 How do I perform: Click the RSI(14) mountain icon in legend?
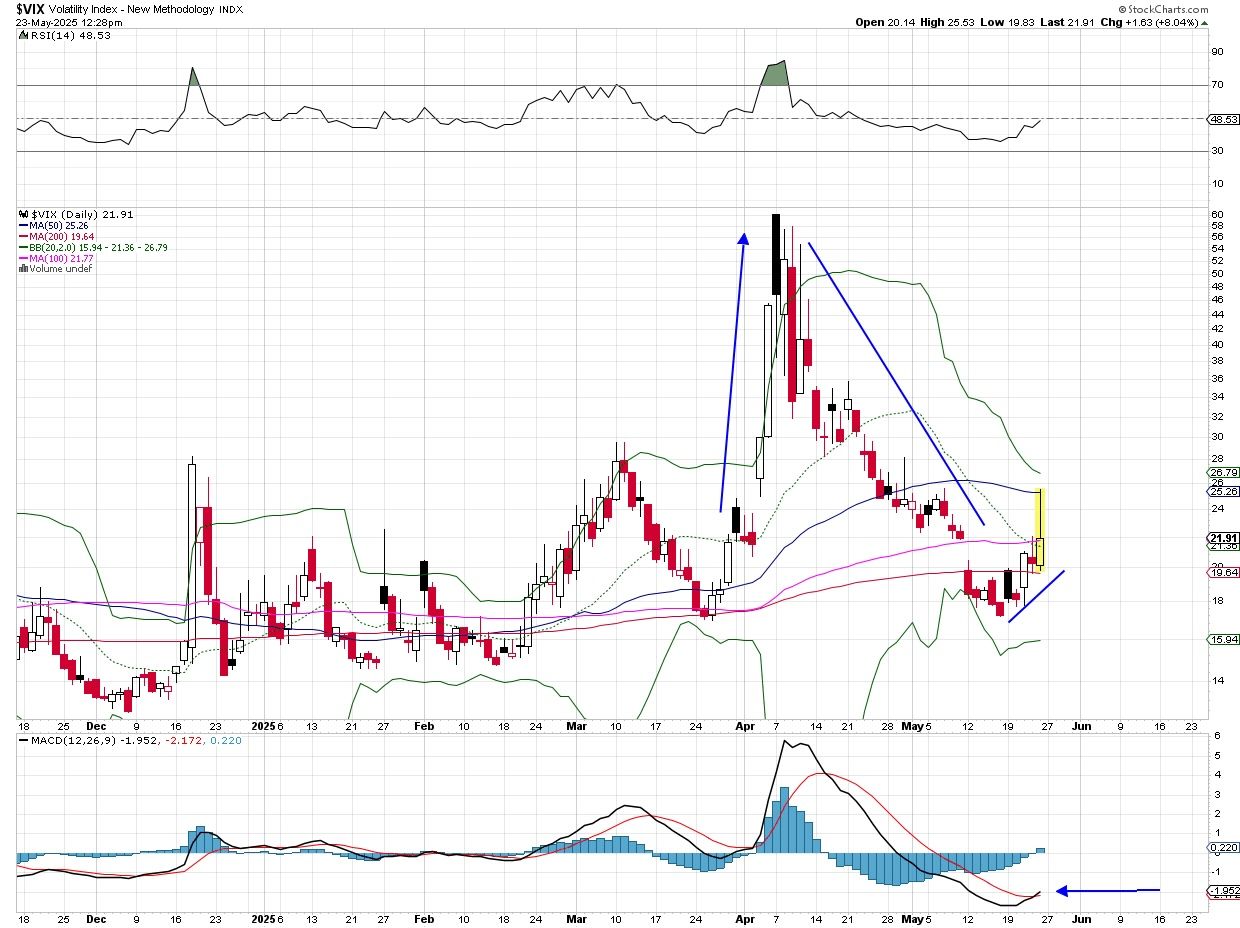click(21, 36)
